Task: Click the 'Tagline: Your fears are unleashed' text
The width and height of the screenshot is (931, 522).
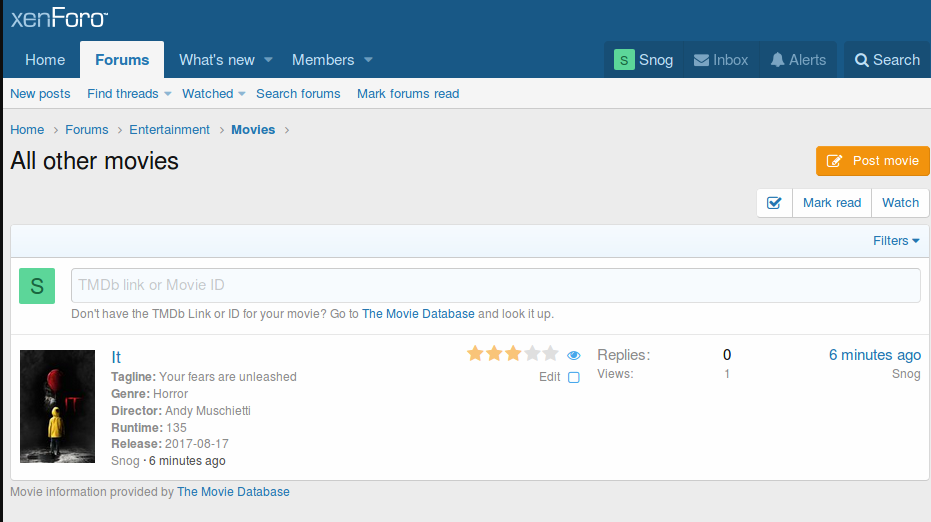Action: 204,377
